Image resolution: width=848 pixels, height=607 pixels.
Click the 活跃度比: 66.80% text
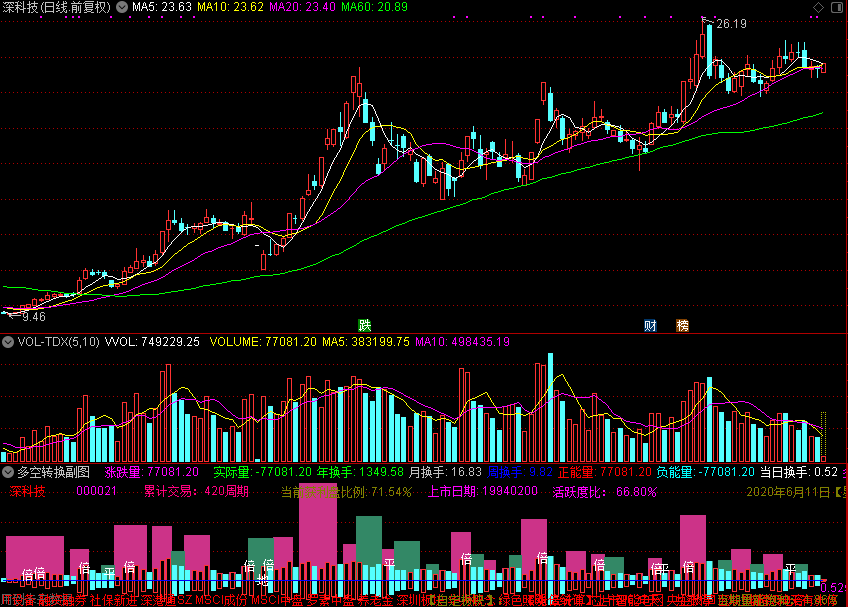(605, 492)
